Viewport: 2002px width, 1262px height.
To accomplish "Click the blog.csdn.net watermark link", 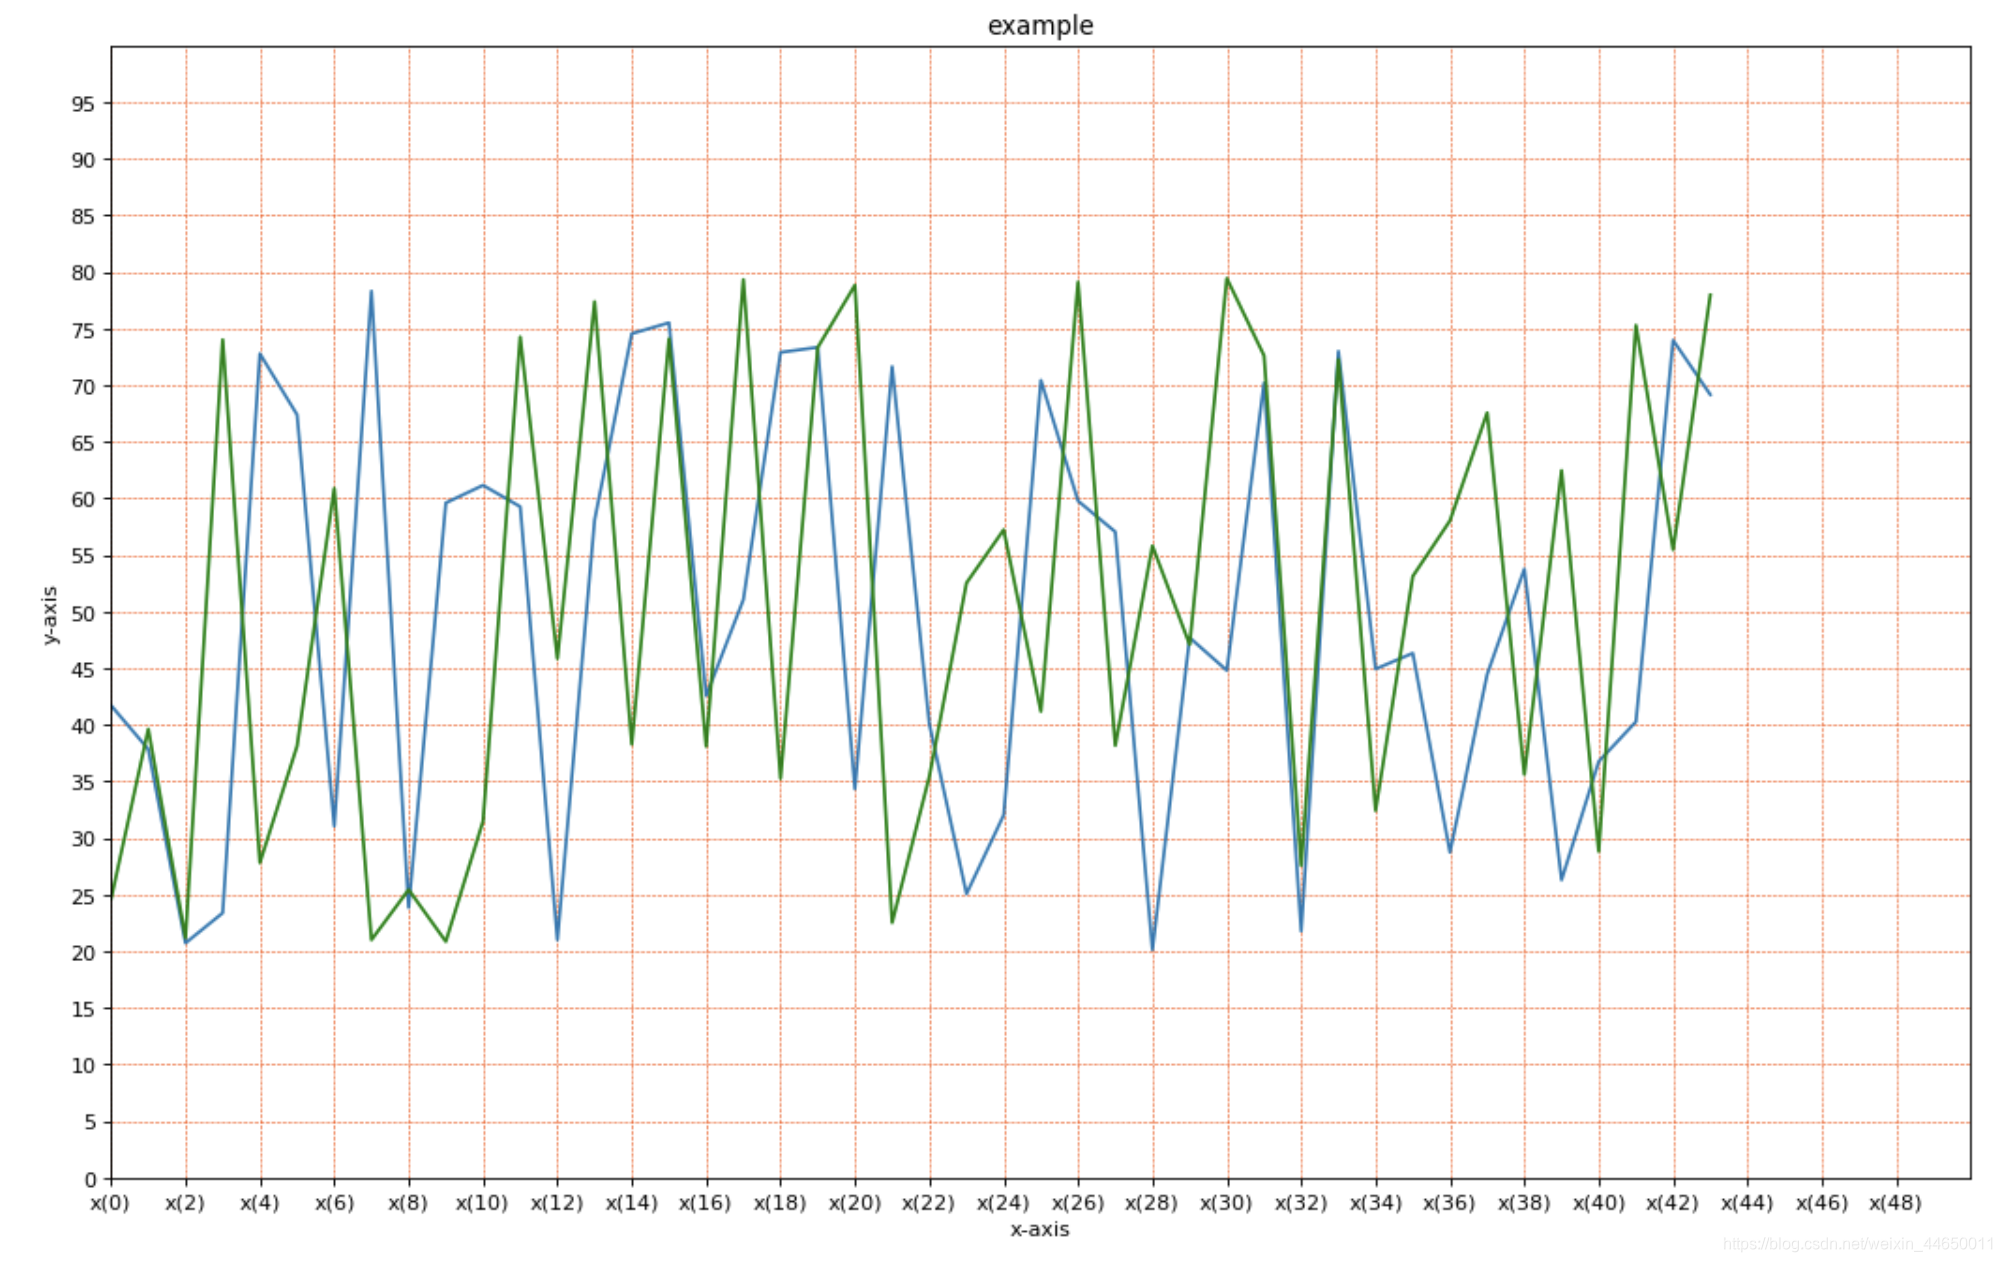I will click(1858, 1243).
